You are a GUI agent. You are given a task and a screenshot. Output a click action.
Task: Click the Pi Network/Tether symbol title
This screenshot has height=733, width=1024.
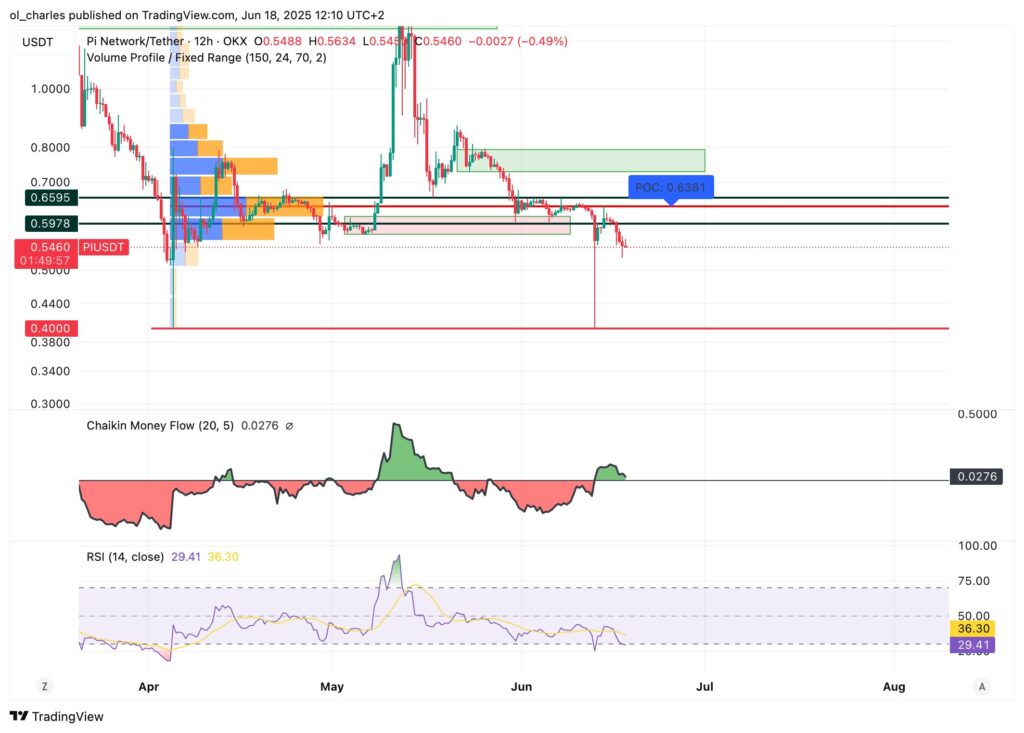pyautogui.click(x=135, y=41)
